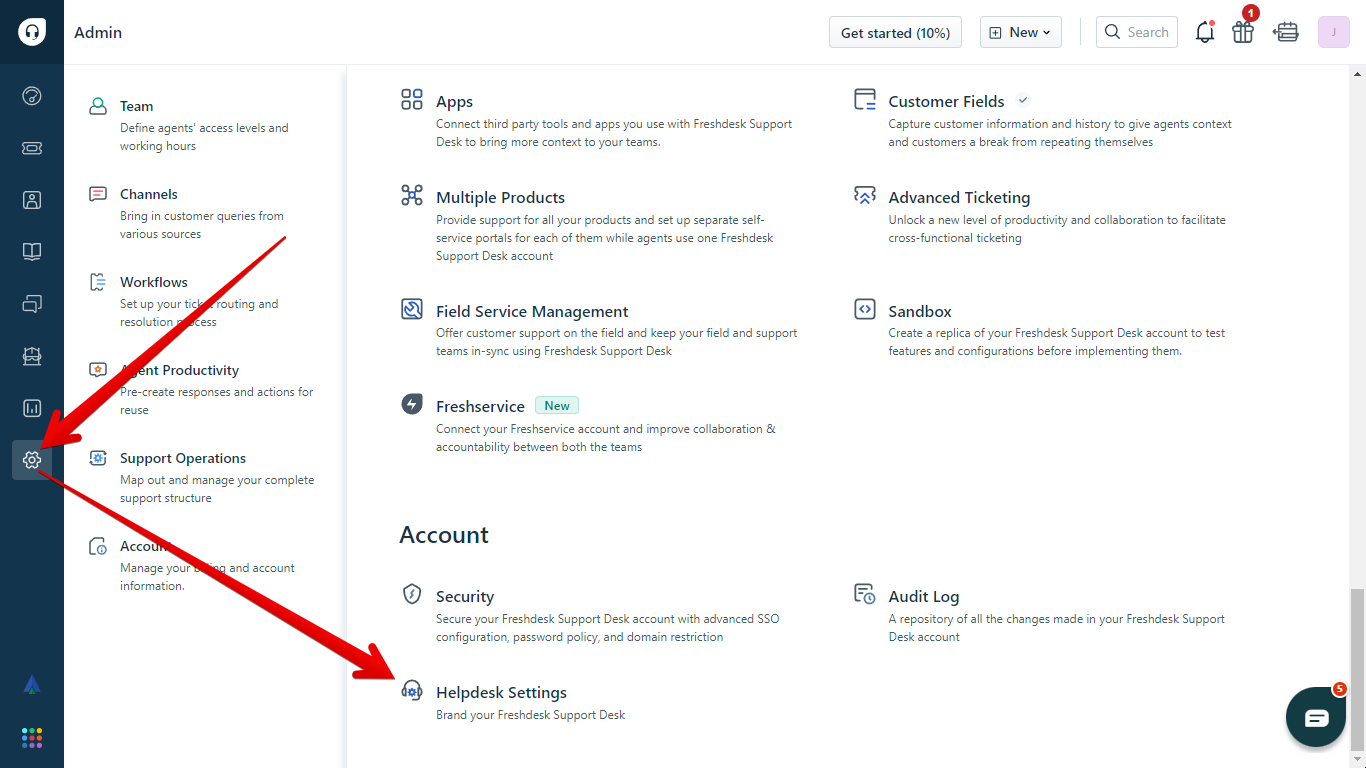This screenshot has width=1366, height=768.
Task: Open the Audit Log link
Action: 924,597
